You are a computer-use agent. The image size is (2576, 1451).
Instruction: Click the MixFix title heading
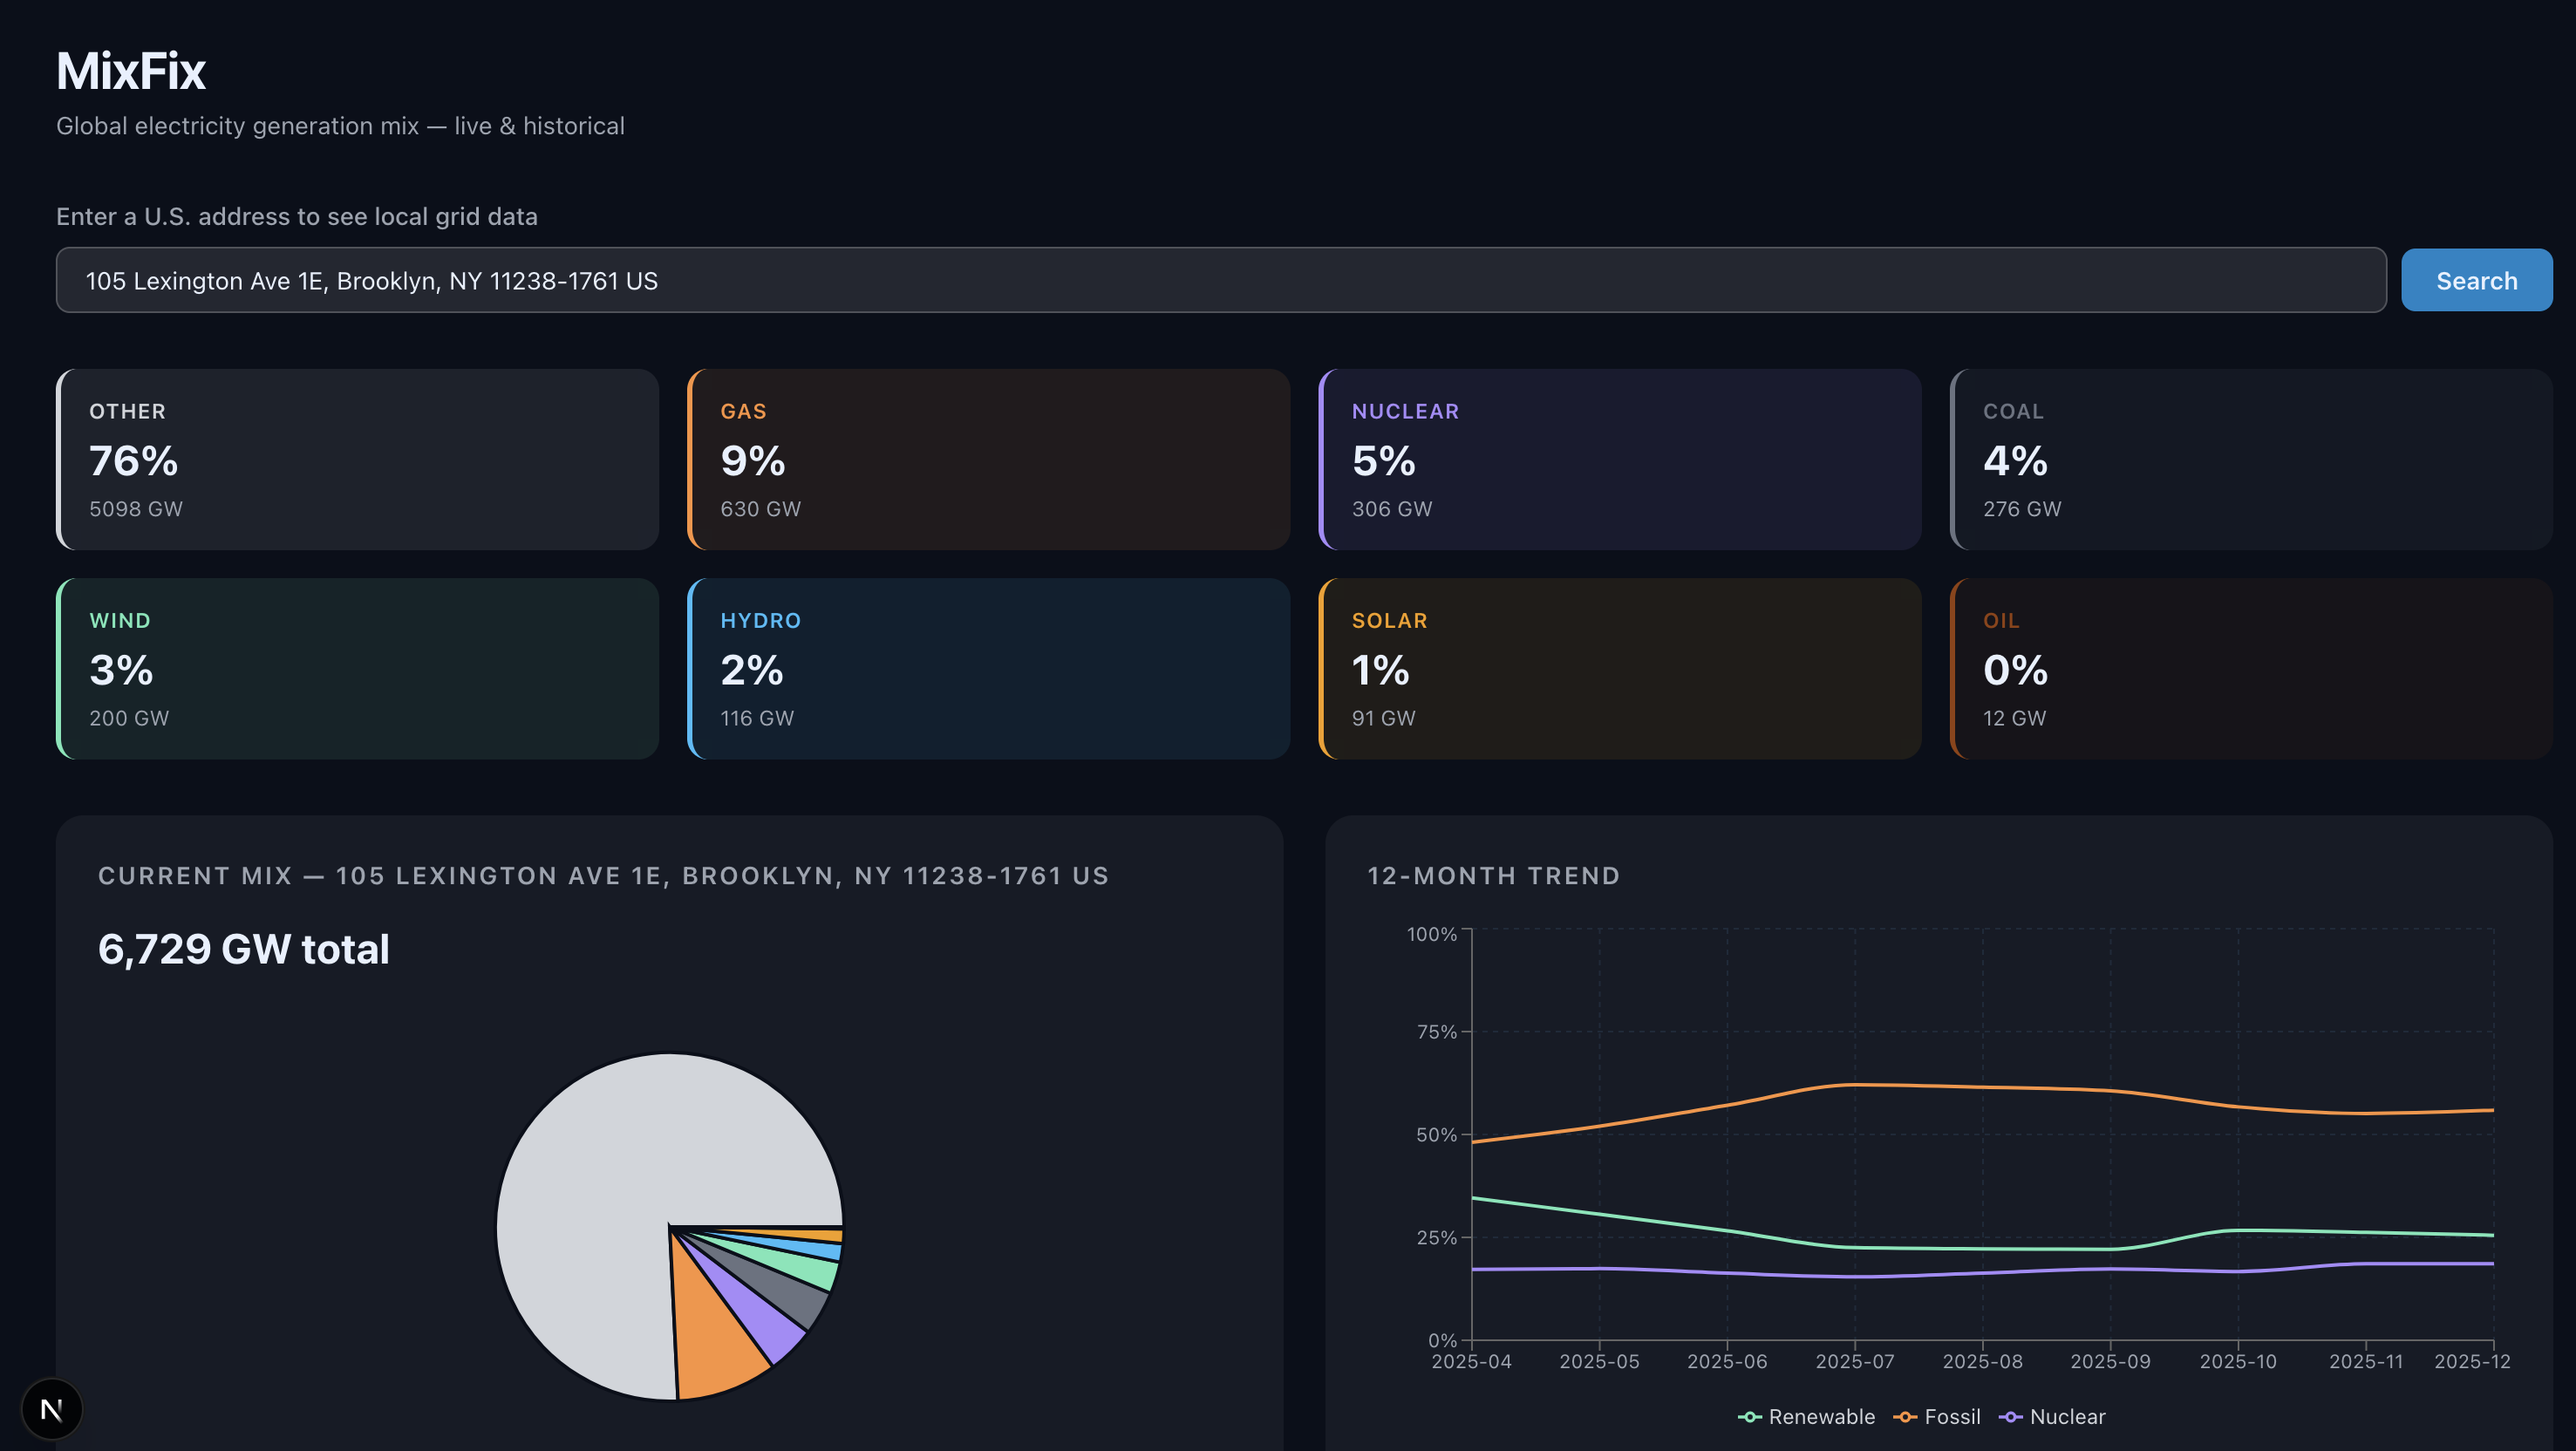[131, 71]
